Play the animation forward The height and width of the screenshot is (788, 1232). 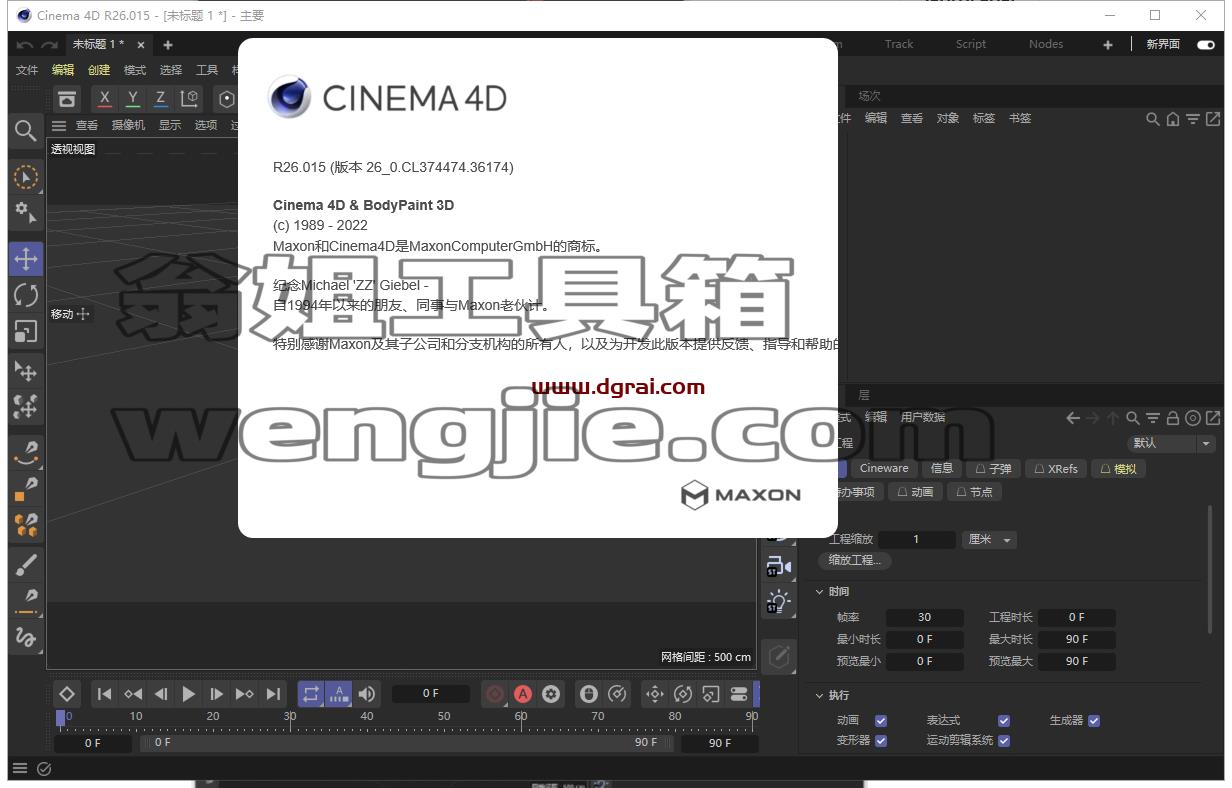click(x=188, y=694)
